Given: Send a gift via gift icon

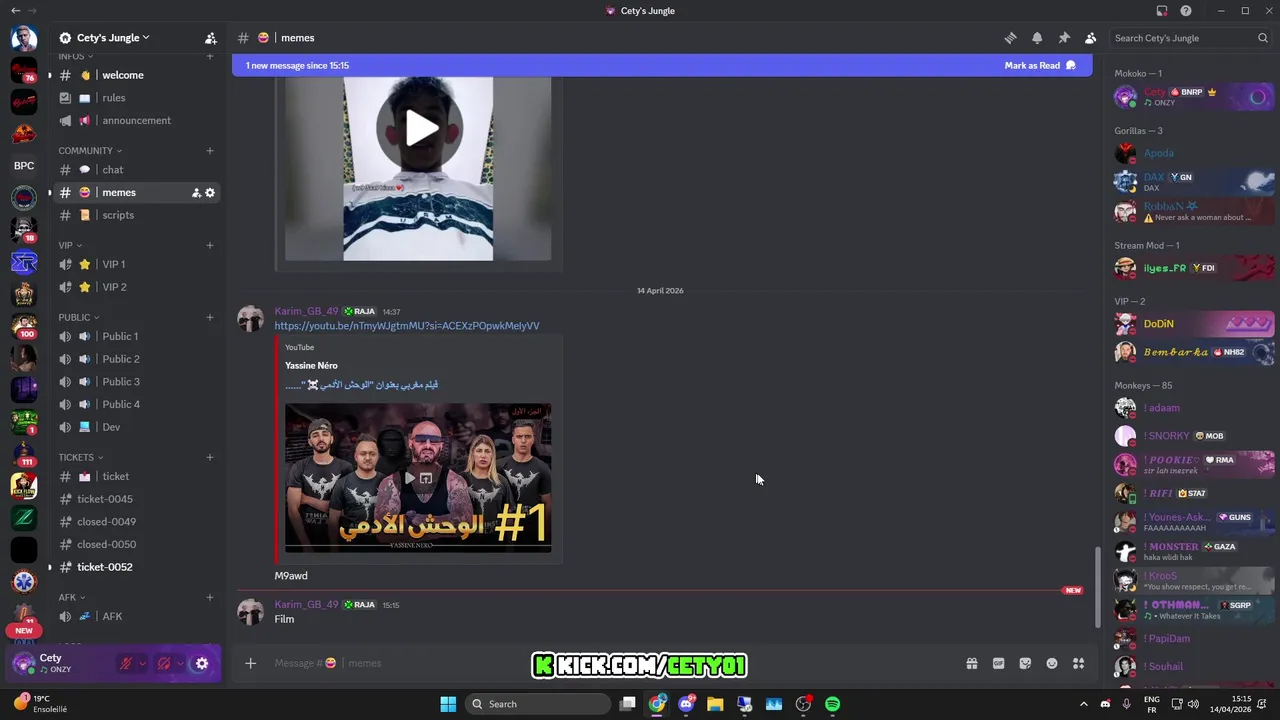Looking at the screenshot, I should tap(971, 663).
